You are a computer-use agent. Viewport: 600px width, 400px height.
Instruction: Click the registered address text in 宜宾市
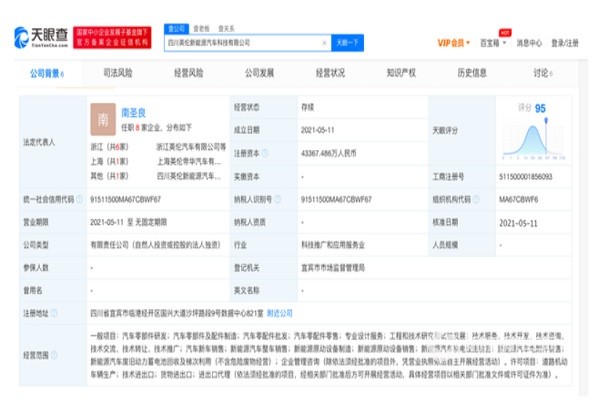point(177,313)
